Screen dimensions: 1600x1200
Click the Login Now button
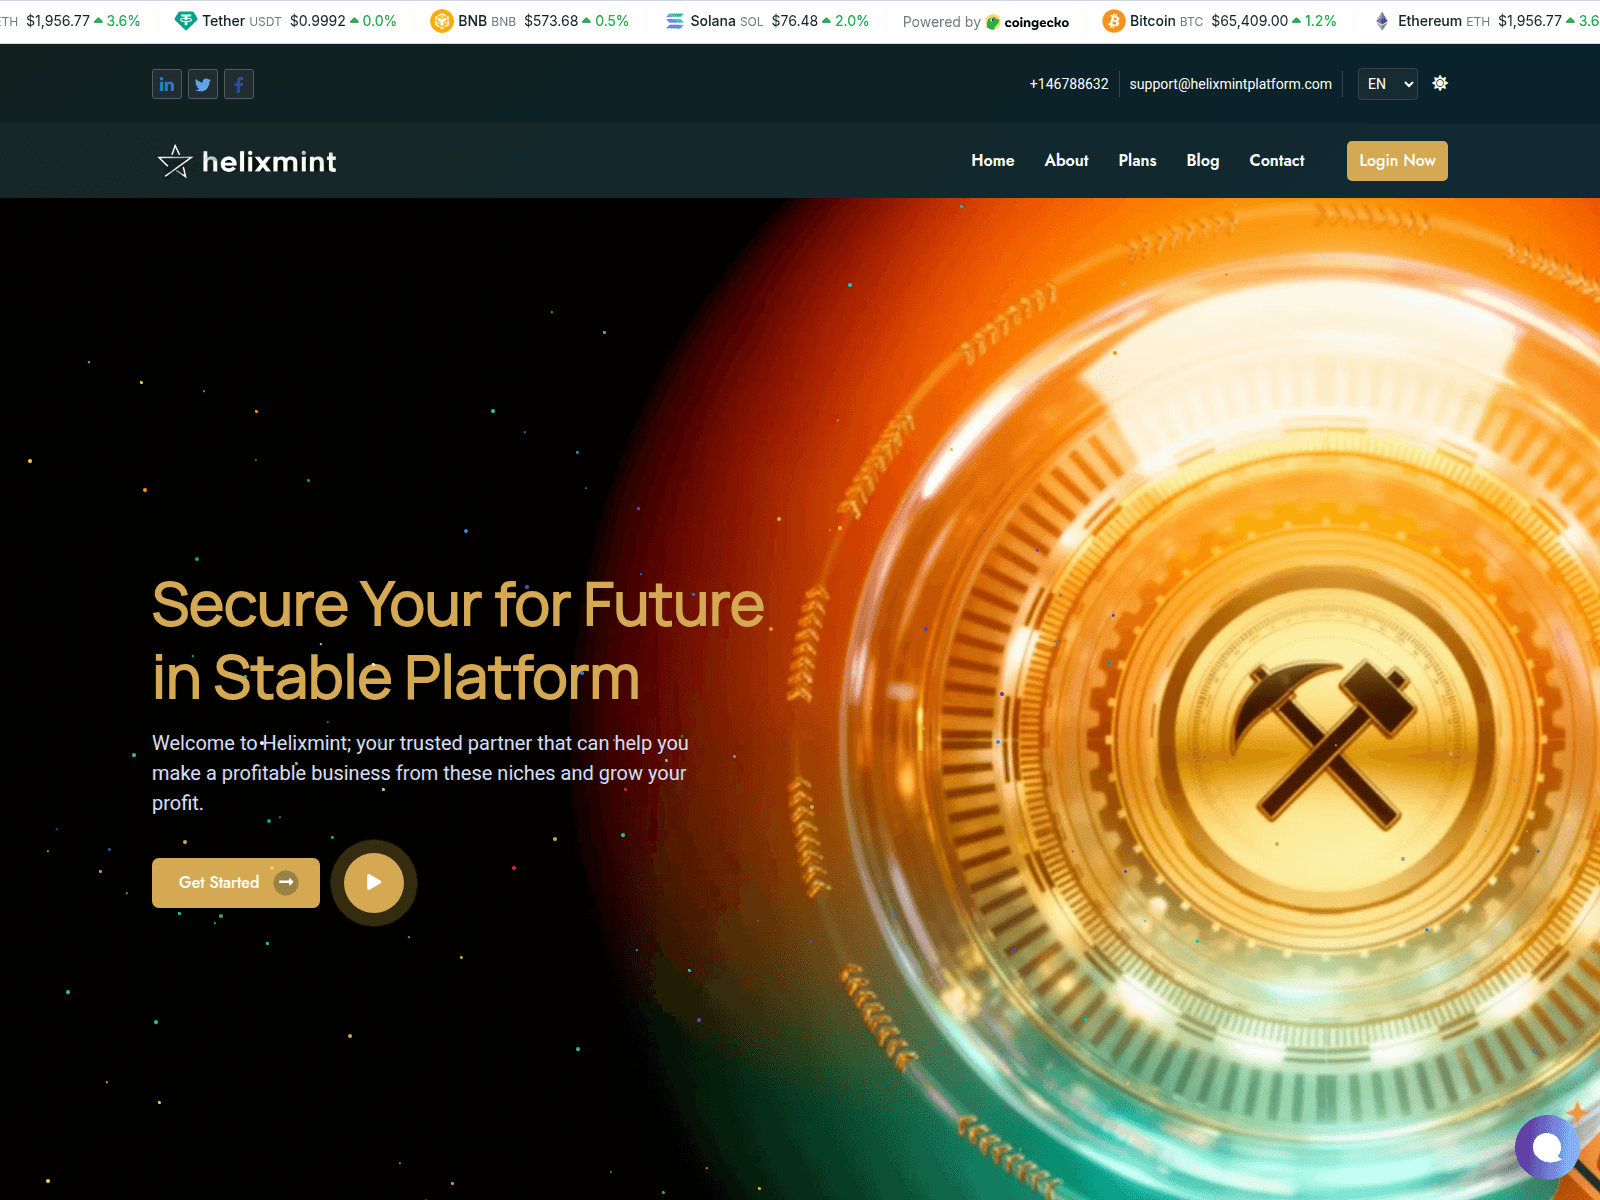coord(1397,161)
